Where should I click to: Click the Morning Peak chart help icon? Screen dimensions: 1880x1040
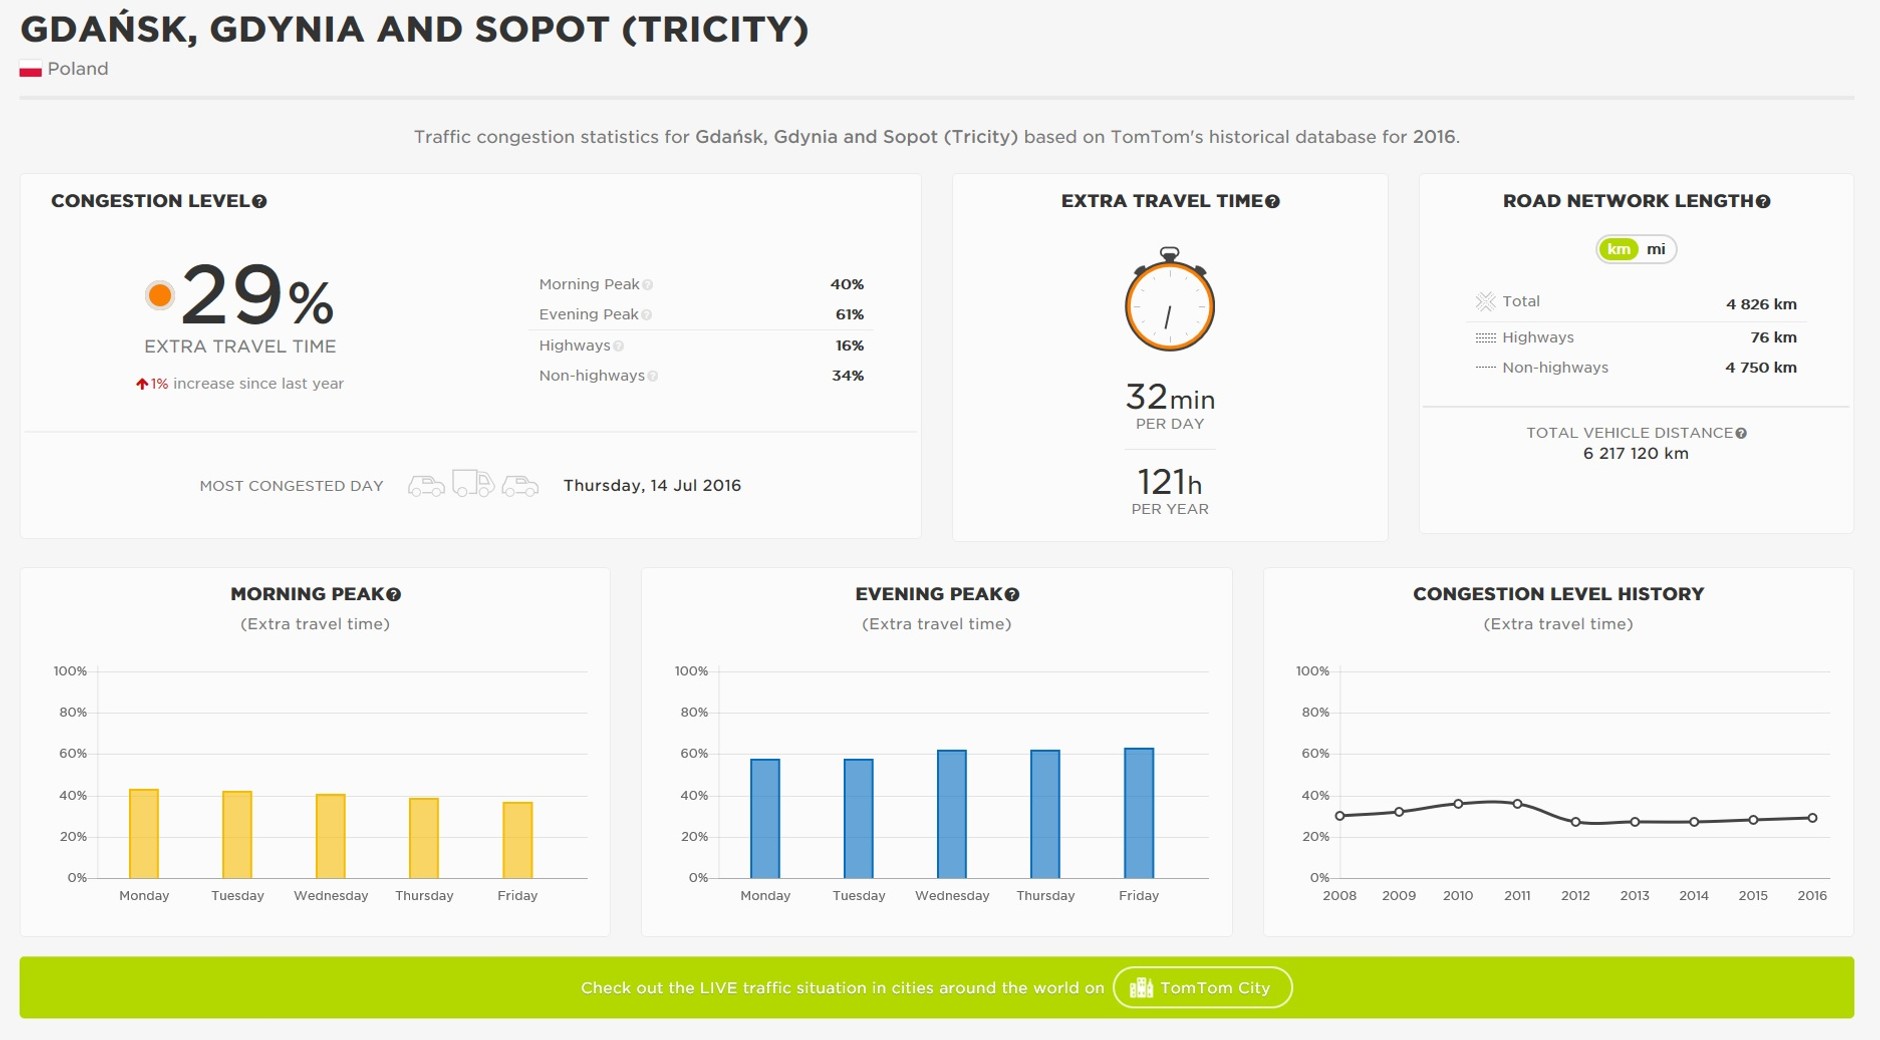394,595
